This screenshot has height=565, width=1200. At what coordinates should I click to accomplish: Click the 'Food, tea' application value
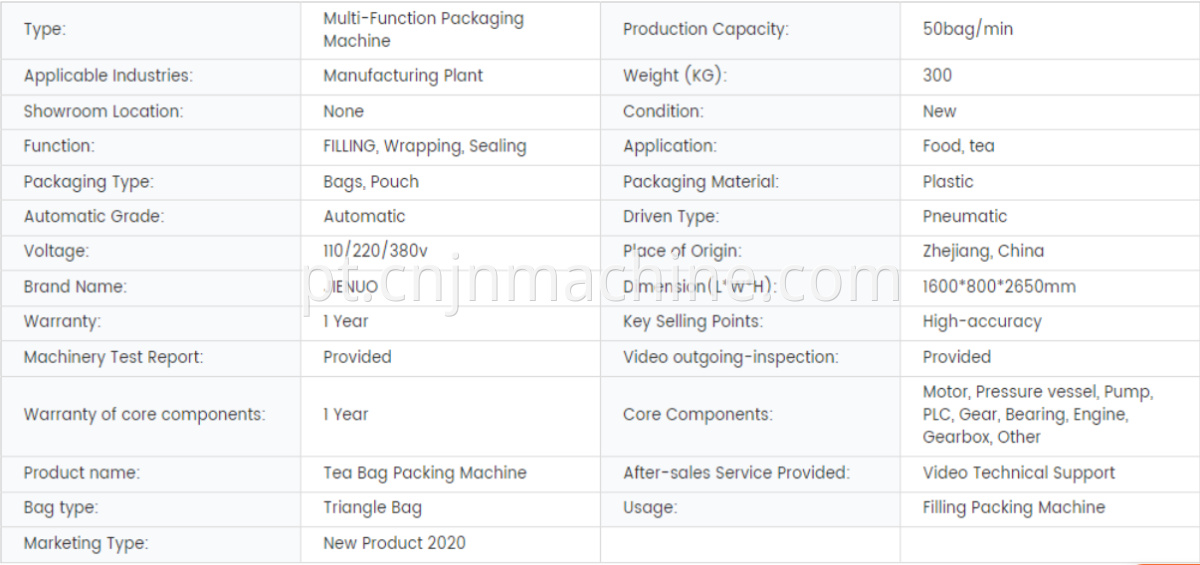click(x=958, y=147)
